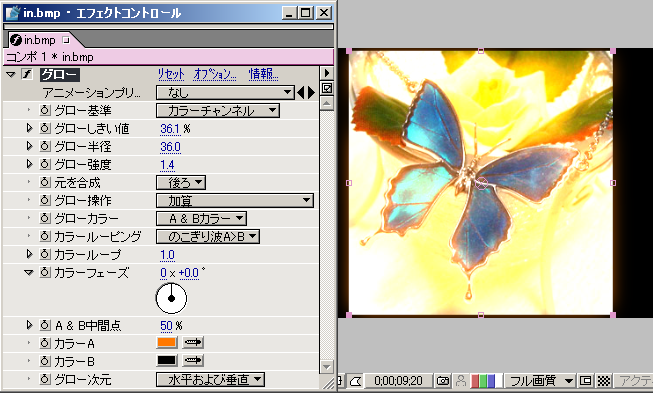Pick カラーA with the eyedropper
The image size is (653, 393).
(193, 342)
